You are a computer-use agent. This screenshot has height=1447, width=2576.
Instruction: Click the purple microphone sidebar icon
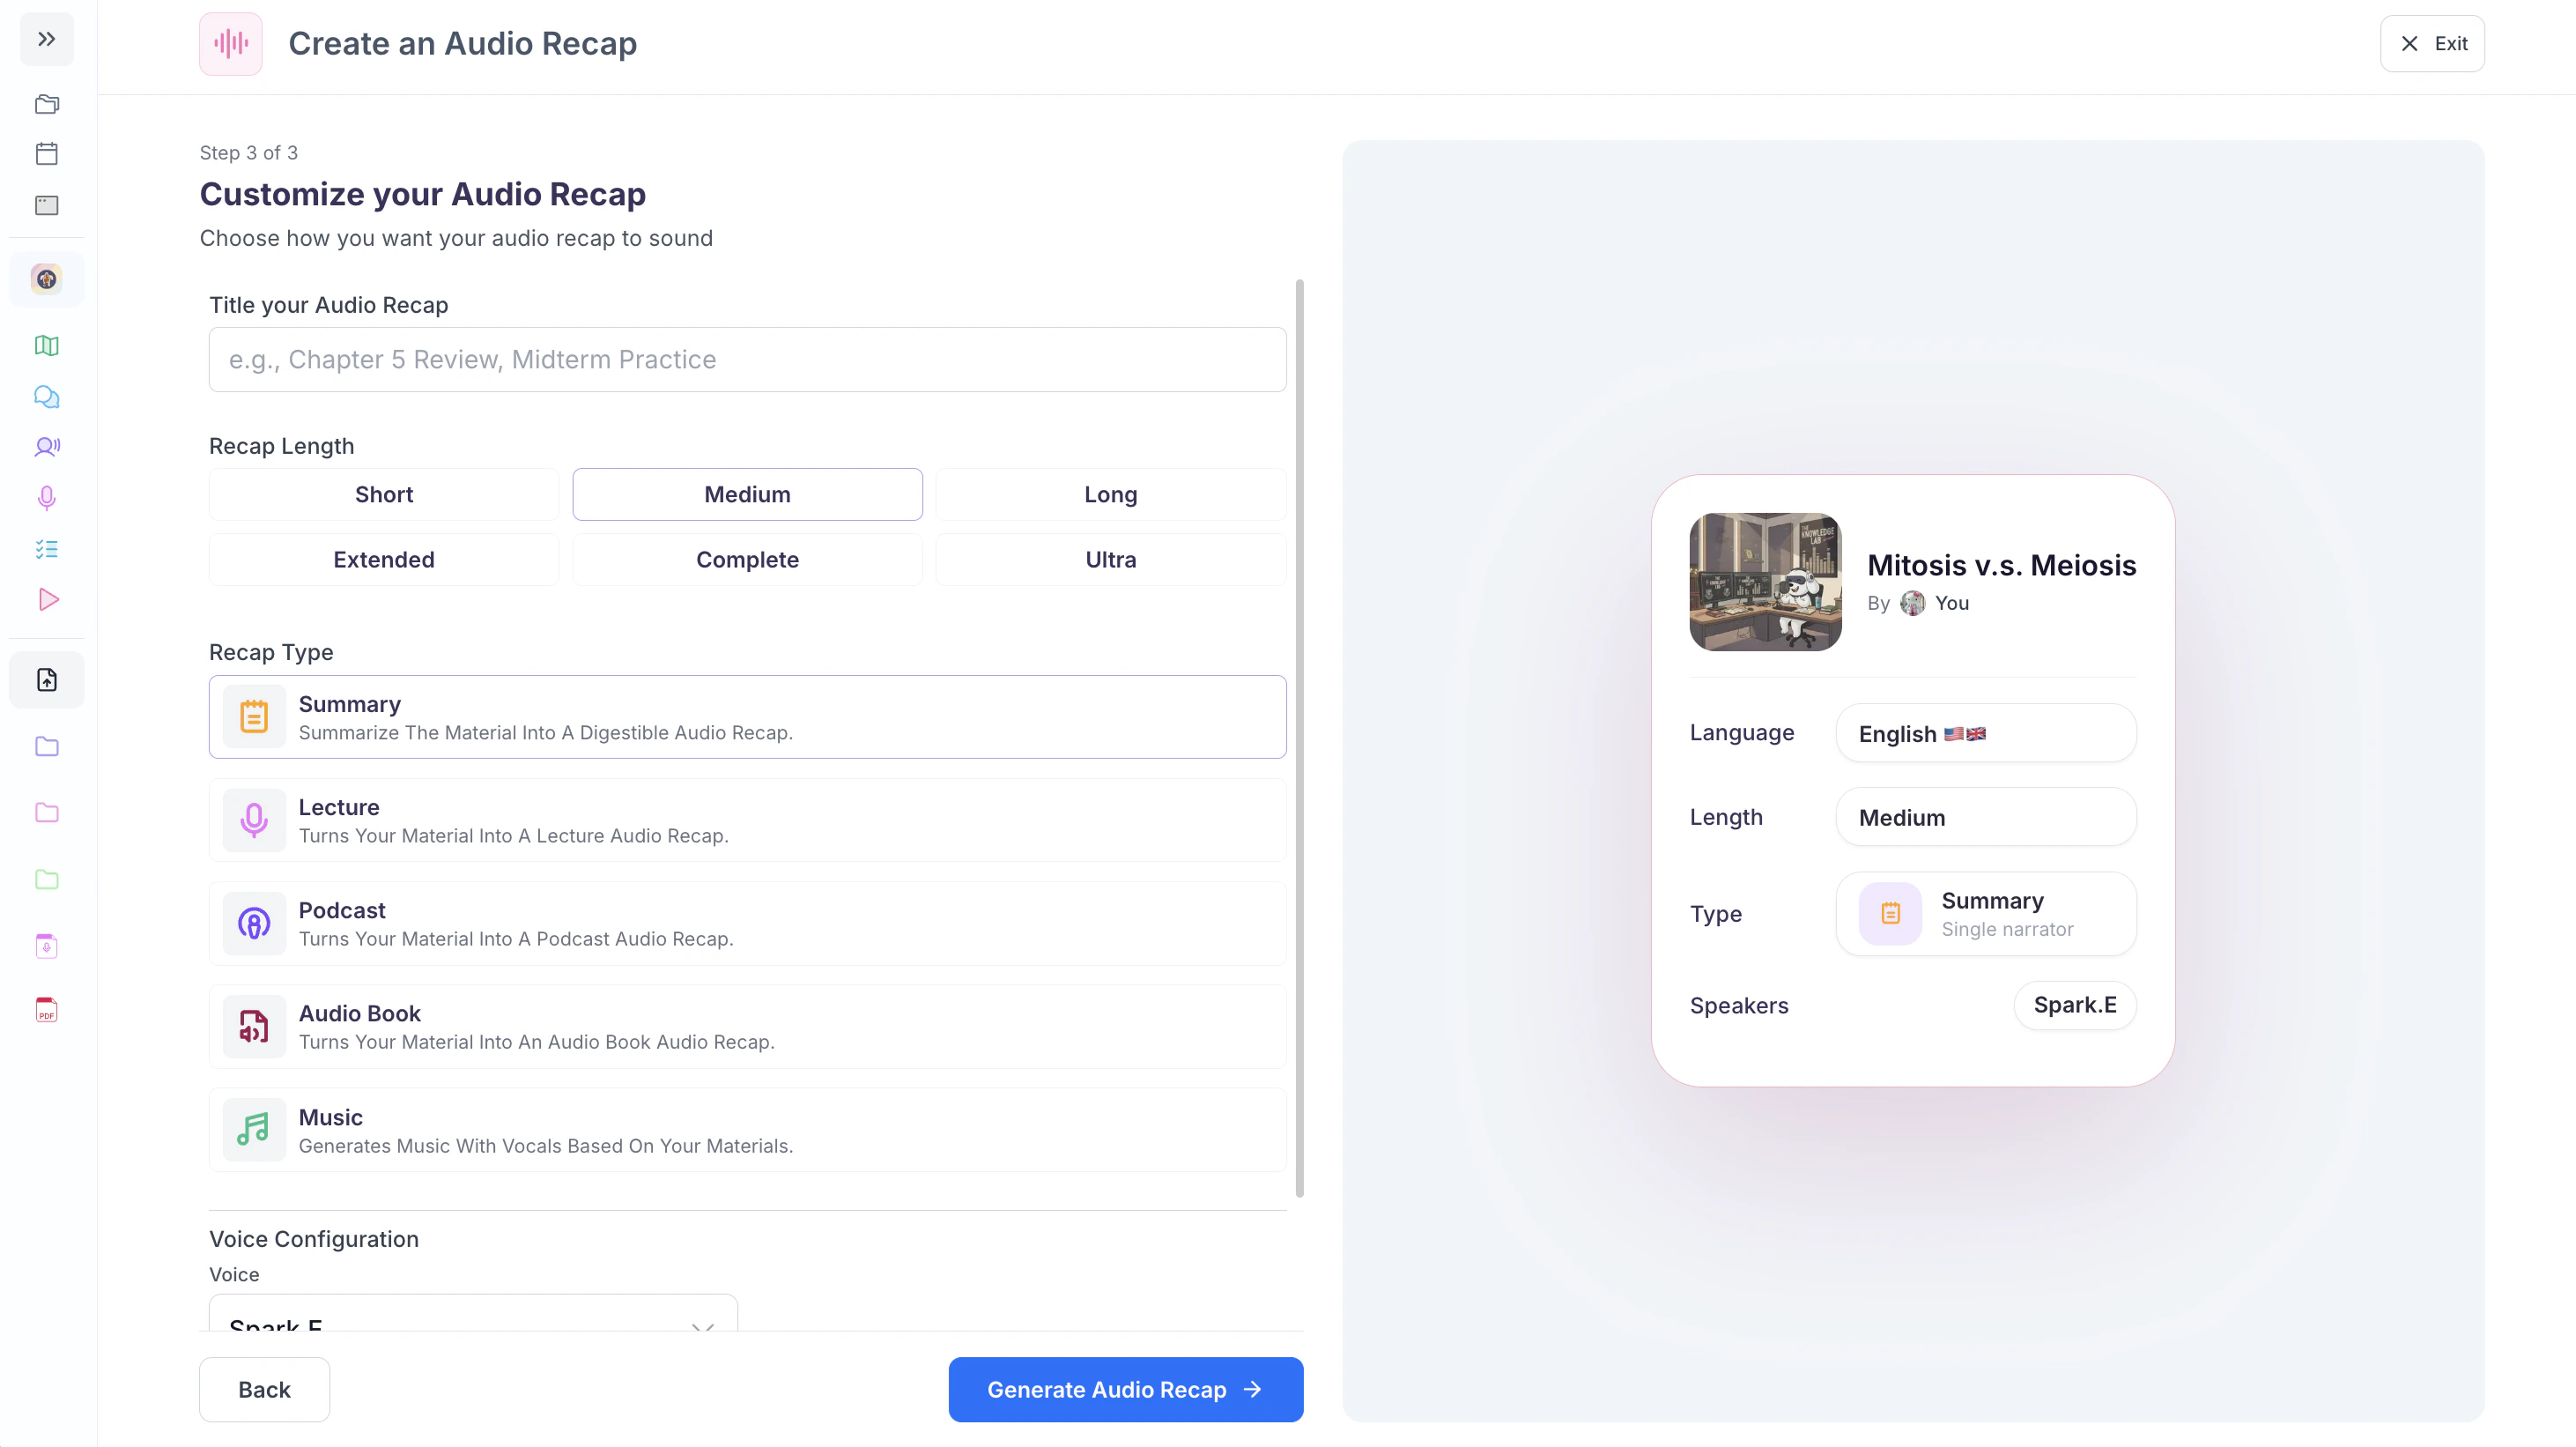[46, 497]
